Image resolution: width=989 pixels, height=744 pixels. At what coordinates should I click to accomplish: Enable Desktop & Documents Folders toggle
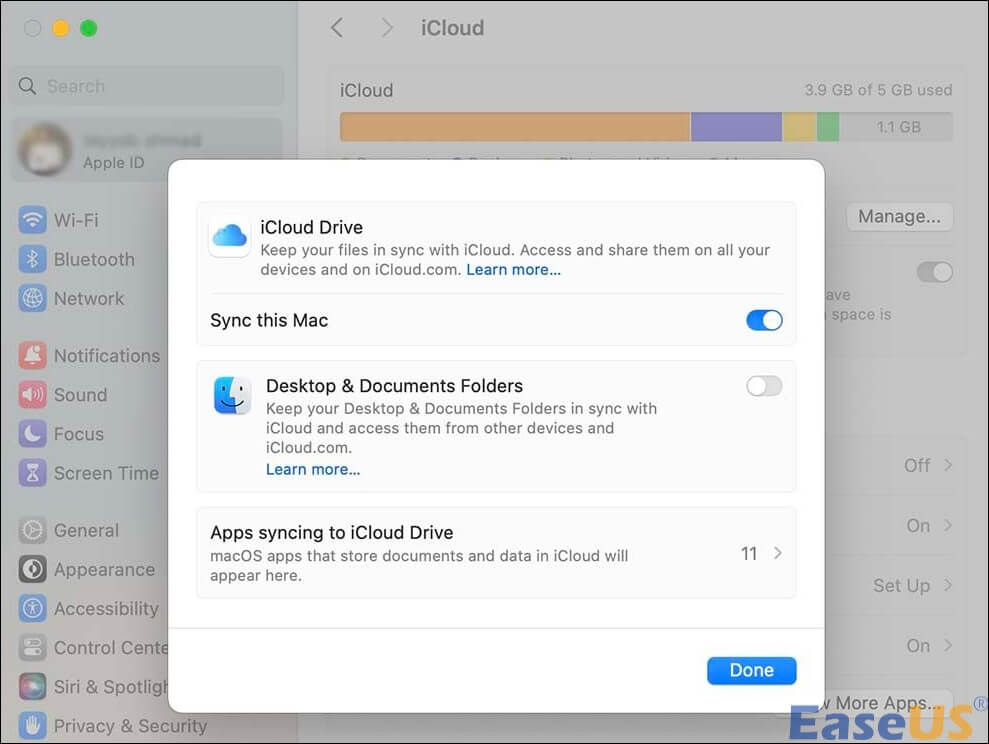click(x=764, y=386)
